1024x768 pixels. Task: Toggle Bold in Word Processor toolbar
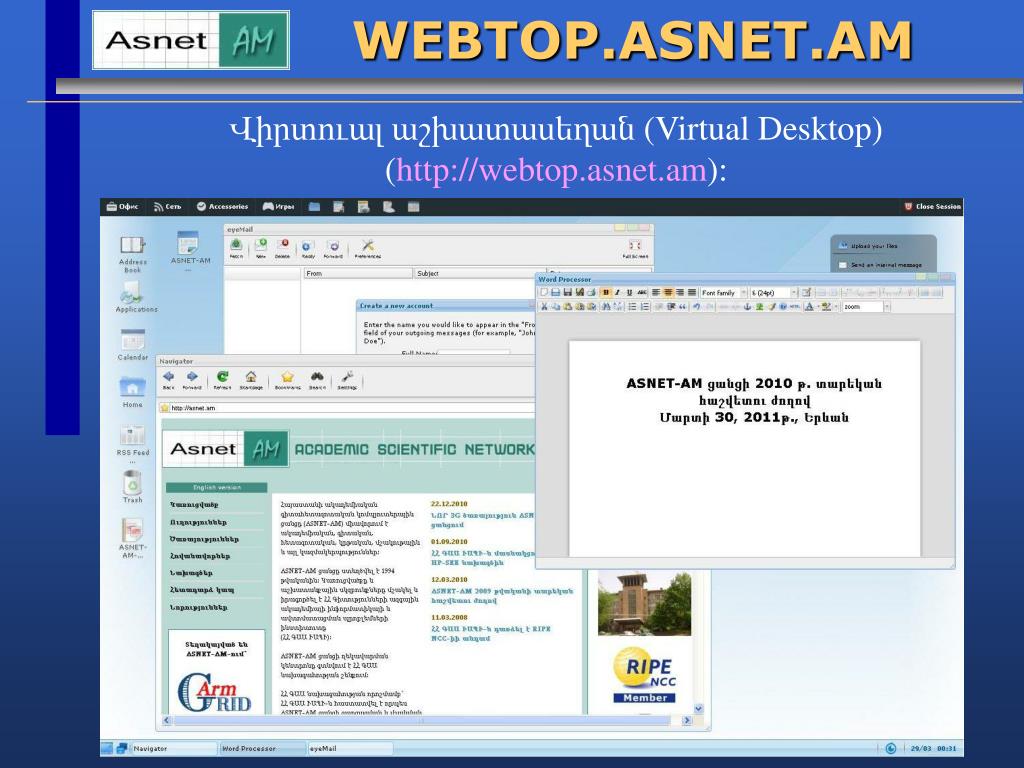[606, 293]
